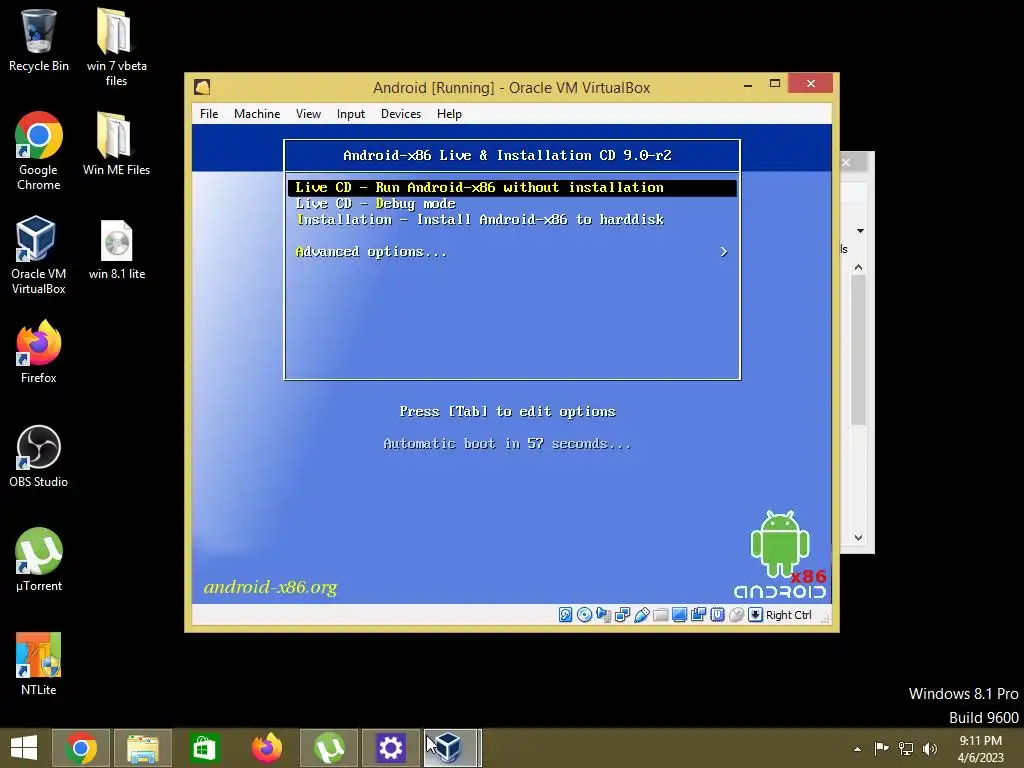Select Install Android-x86 to harddisk entry
The height and width of the screenshot is (768, 1024).
(x=512, y=219)
